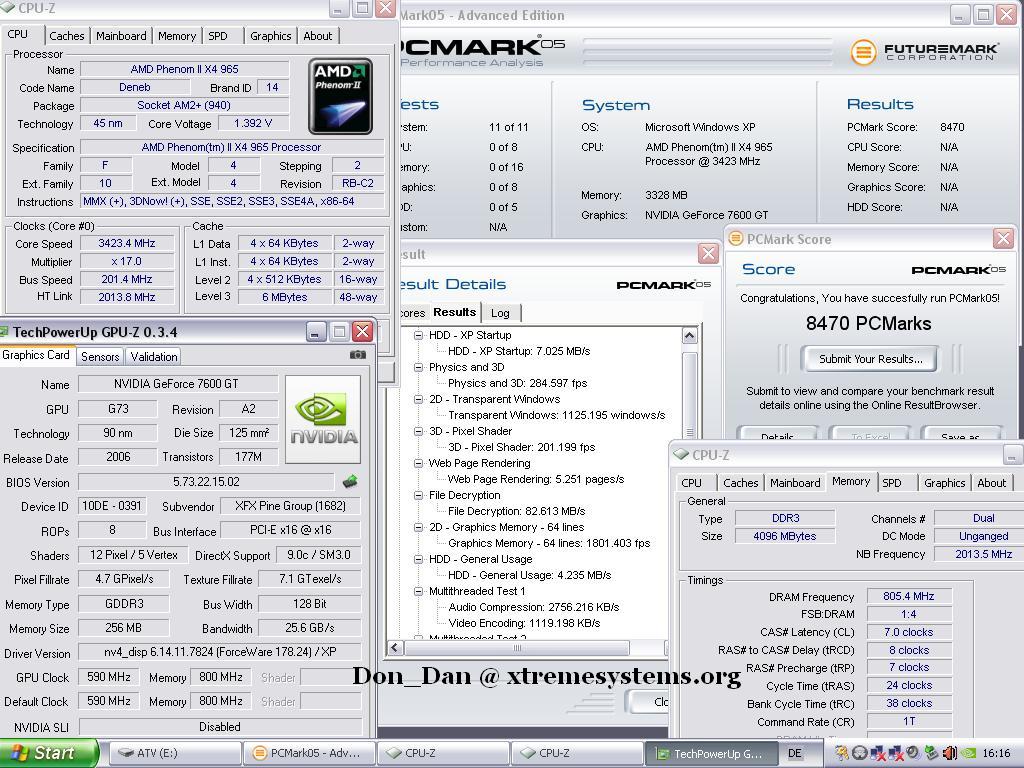Click the horizontal scrollbar thumb in Result Details
This screenshot has height=768, width=1024.
point(517,648)
